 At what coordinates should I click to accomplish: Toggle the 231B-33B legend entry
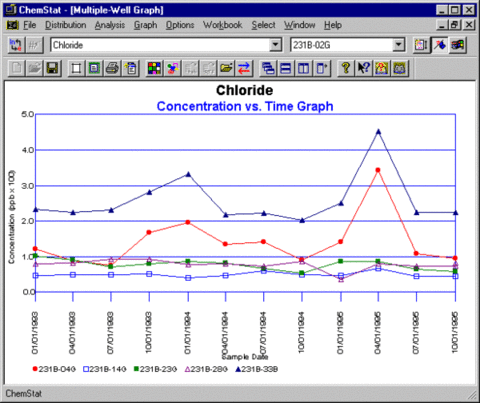coord(257,369)
